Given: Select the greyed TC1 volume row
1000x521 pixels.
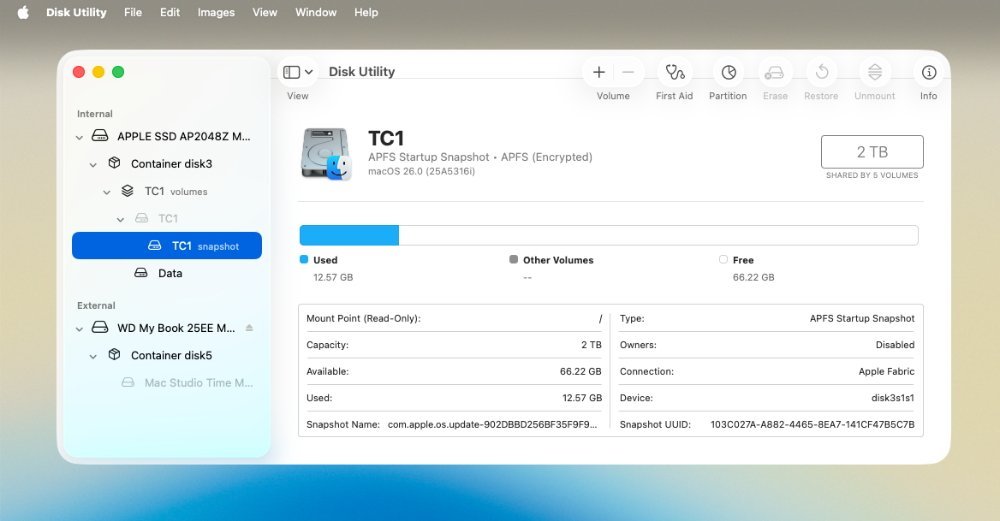Looking at the screenshot, I should [166, 218].
